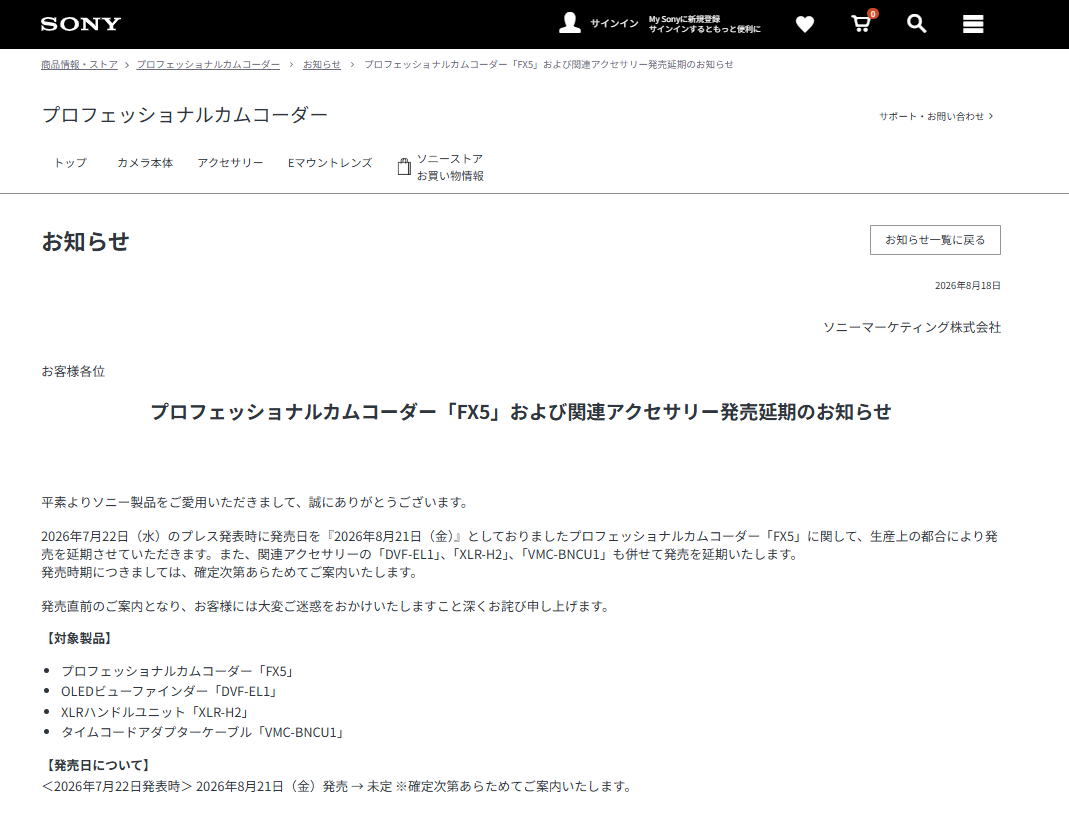Click the サインイン link
Screen dimensions: 1069x837
[614, 24]
